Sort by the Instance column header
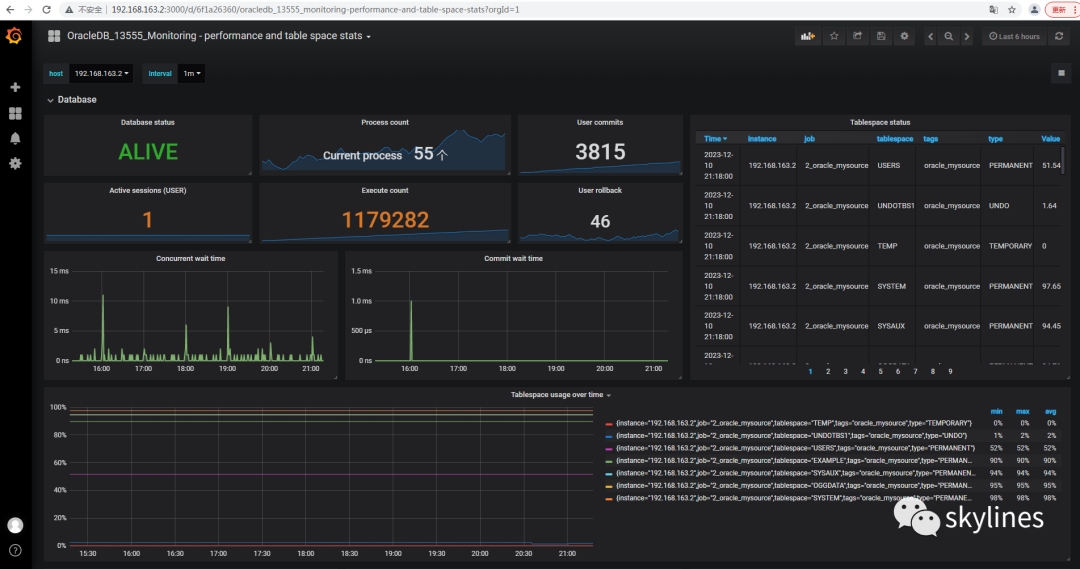Image resolution: width=1080 pixels, height=569 pixels. coord(762,138)
